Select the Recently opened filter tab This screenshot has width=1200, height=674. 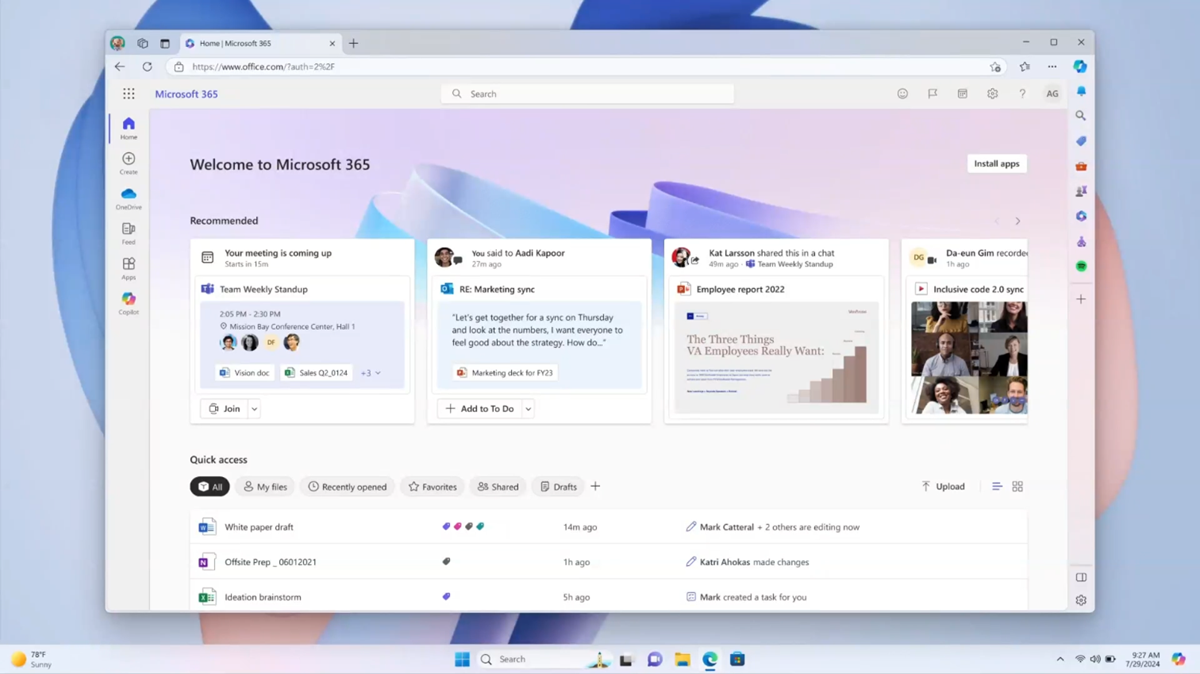click(x=346, y=486)
